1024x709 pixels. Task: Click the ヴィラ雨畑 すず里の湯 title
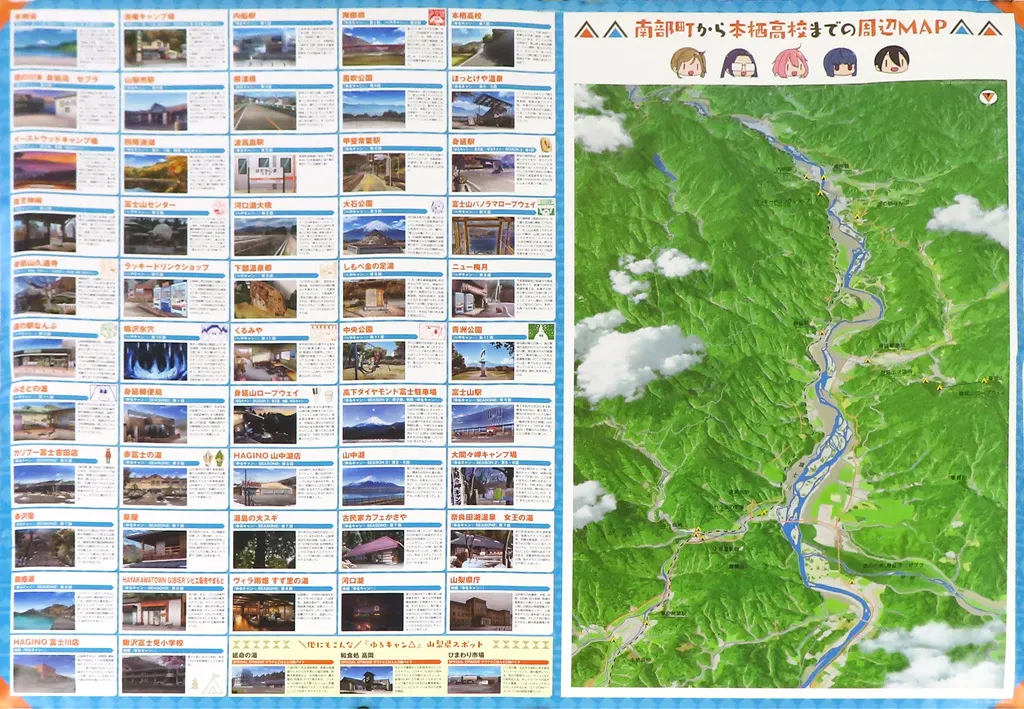coord(272,580)
